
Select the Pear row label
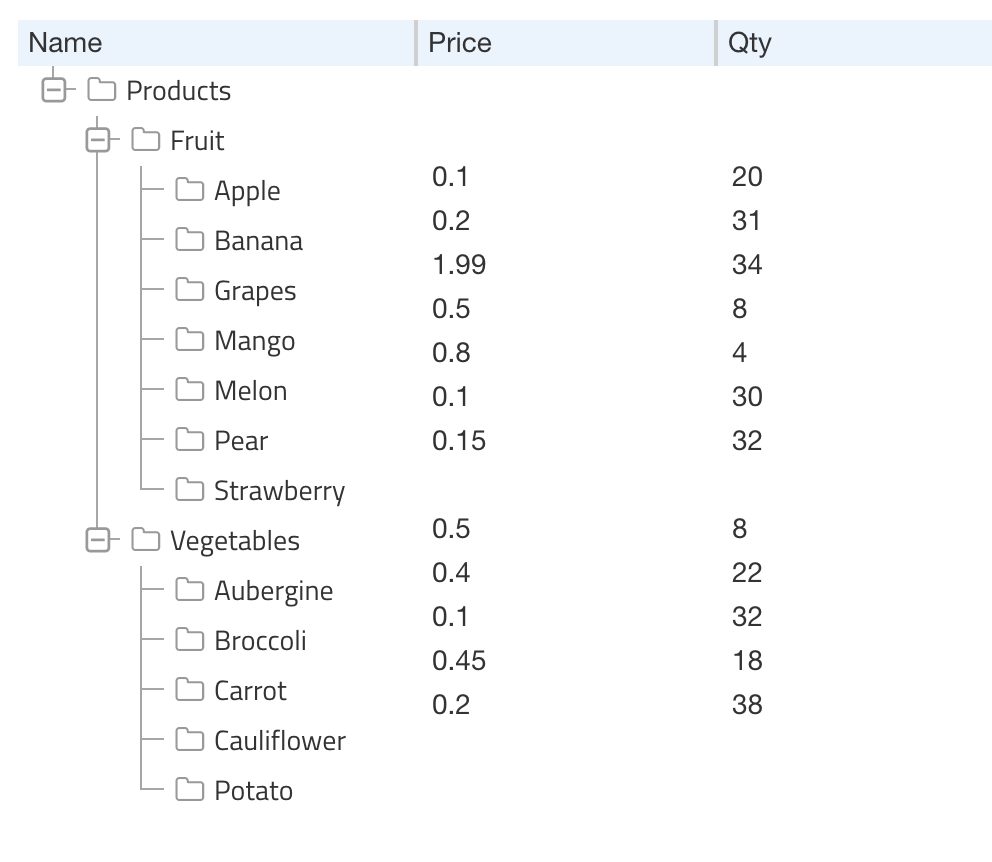click(x=241, y=441)
